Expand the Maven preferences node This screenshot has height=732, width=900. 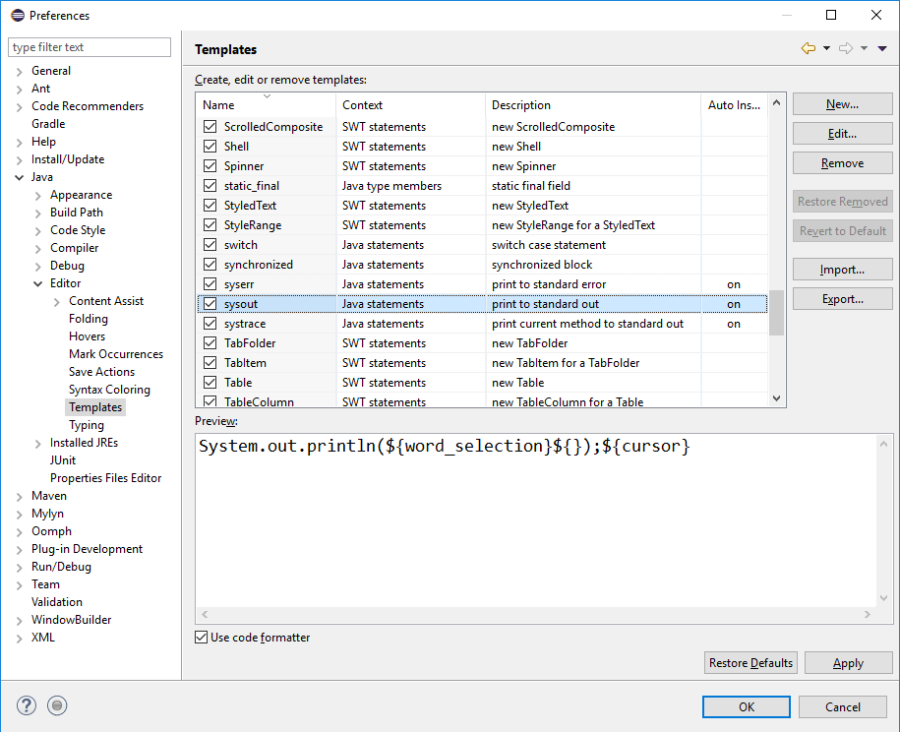coord(20,496)
